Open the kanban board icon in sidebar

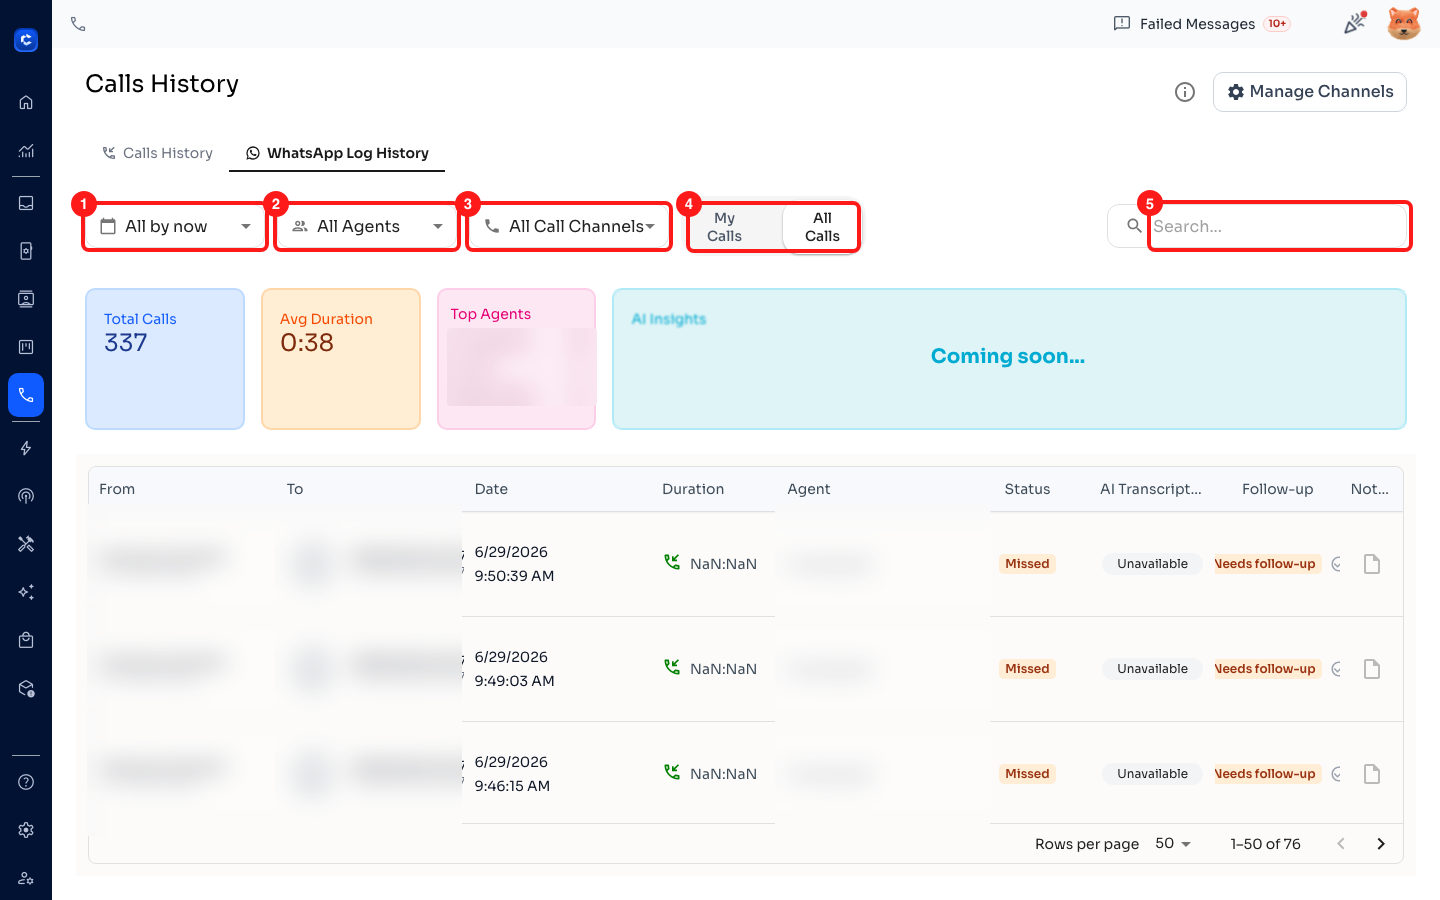click(x=26, y=347)
